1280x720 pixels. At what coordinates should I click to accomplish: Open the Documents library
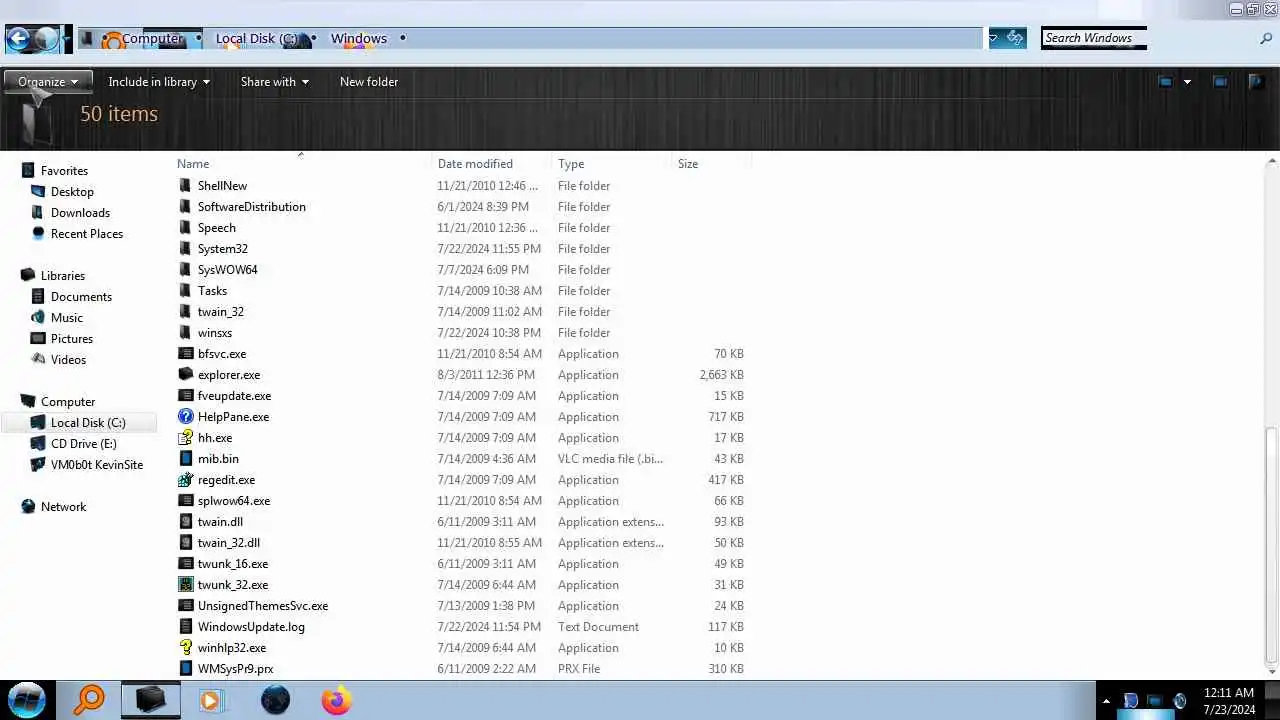pos(81,297)
